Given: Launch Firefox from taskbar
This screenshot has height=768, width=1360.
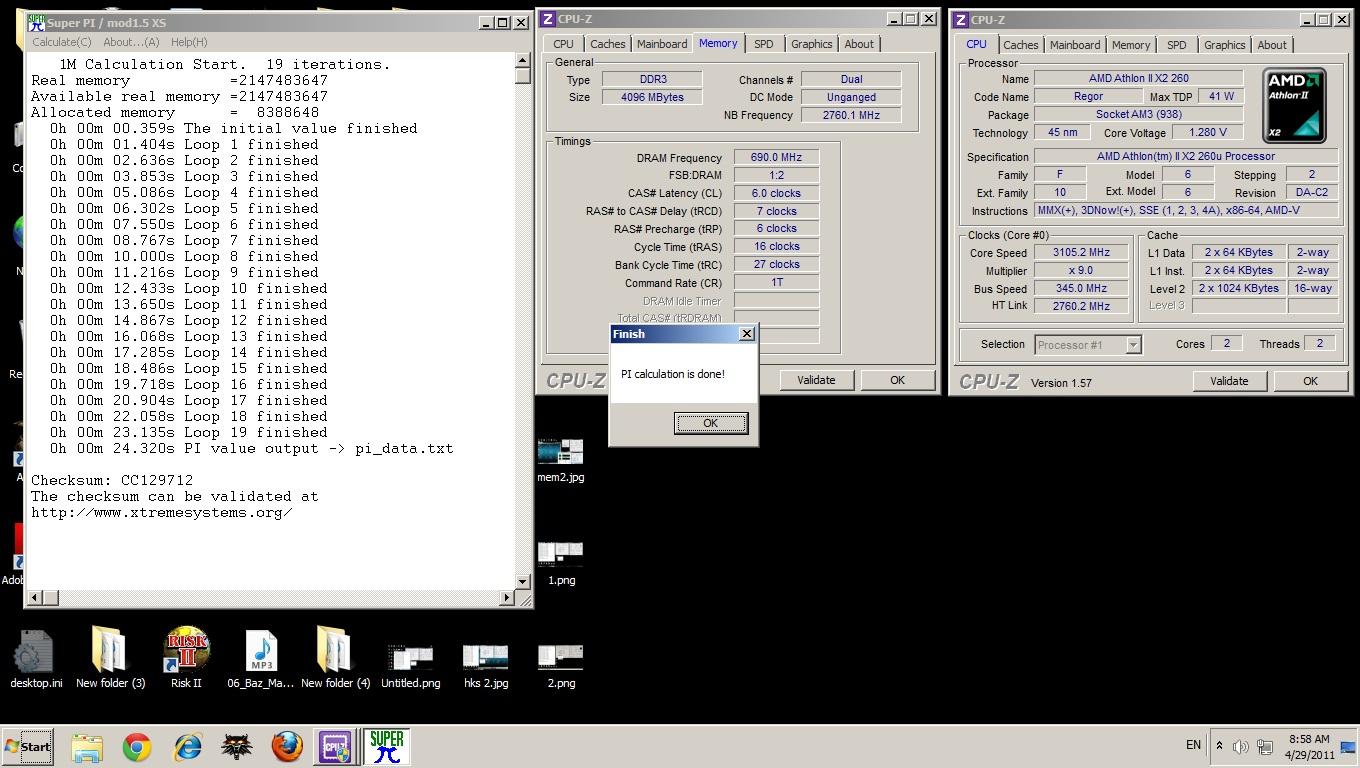Looking at the screenshot, I should click(287, 747).
